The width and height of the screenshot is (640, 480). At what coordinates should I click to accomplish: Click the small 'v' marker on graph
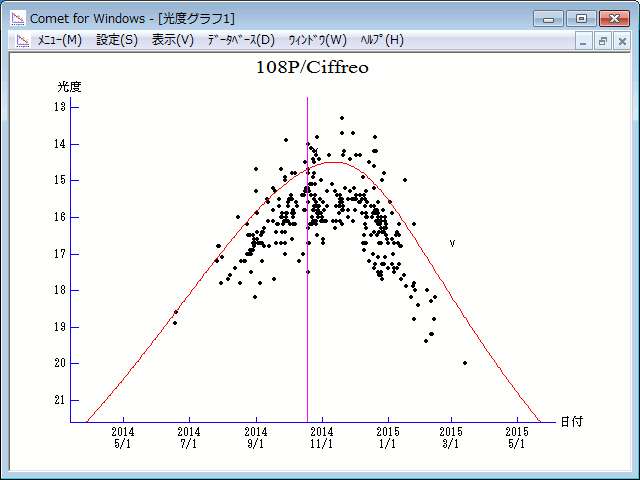(x=452, y=243)
